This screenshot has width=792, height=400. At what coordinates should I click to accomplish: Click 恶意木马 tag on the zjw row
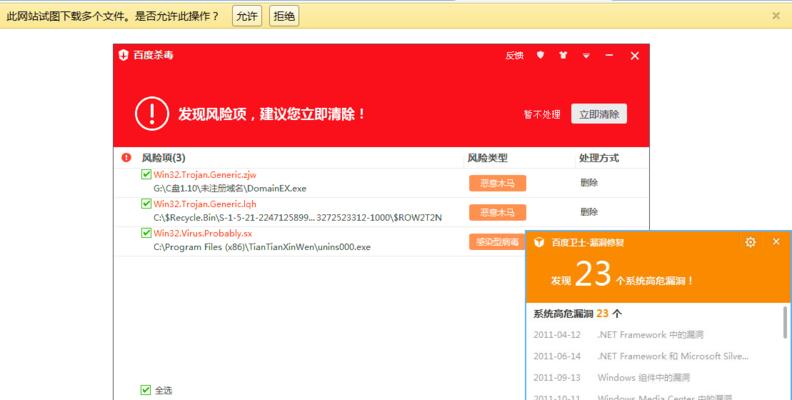pos(498,183)
